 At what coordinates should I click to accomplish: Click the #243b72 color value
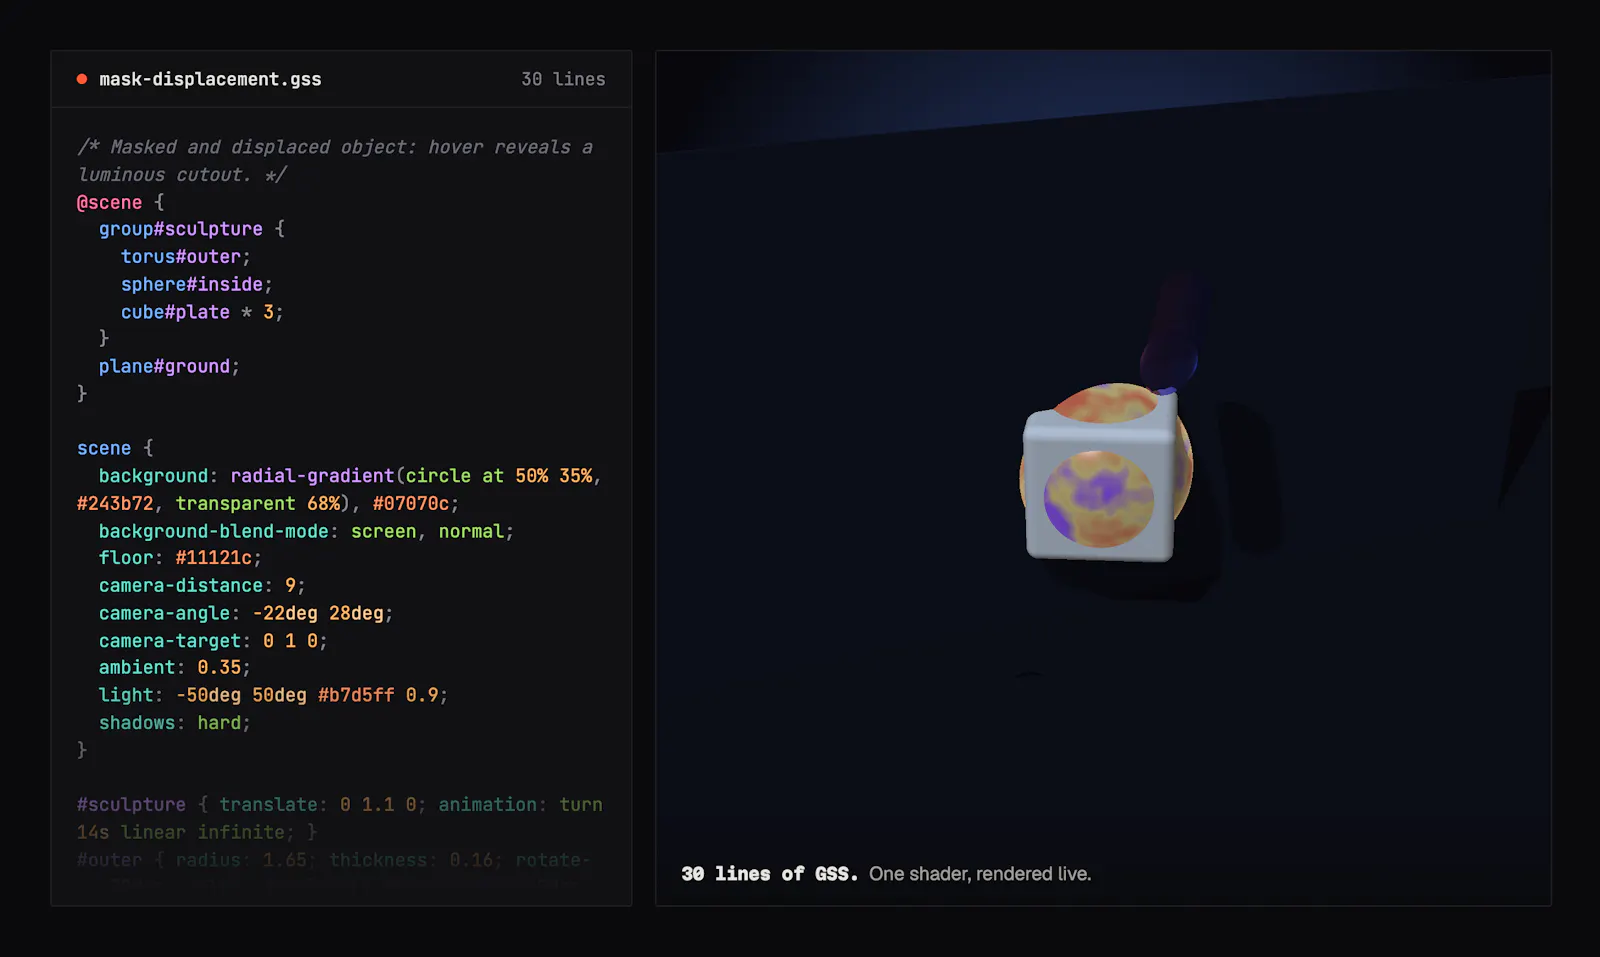click(x=115, y=503)
